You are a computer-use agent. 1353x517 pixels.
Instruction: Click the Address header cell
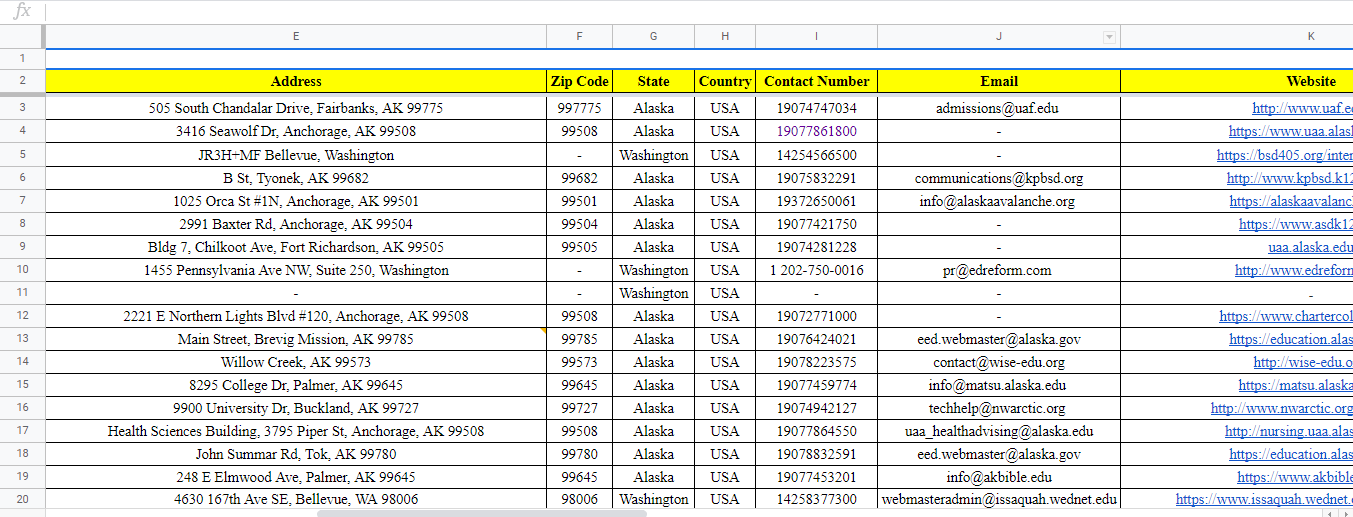(x=296, y=81)
